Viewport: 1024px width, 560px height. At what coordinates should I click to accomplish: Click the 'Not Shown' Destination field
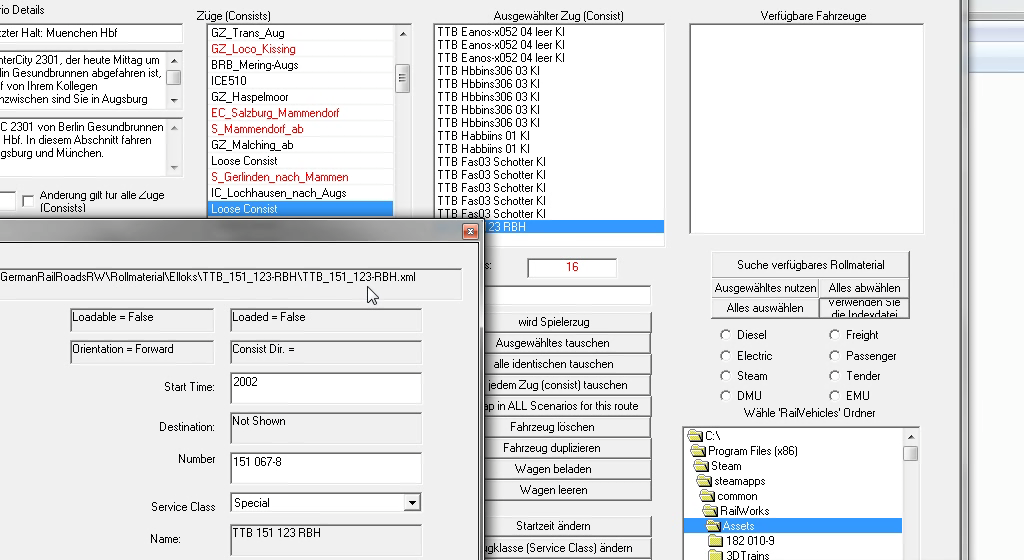pos(326,428)
